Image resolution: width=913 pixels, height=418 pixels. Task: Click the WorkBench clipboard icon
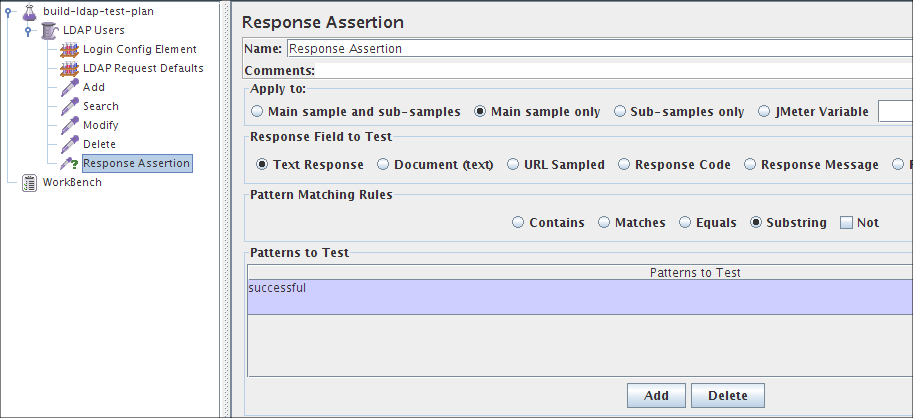pos(29,182)
